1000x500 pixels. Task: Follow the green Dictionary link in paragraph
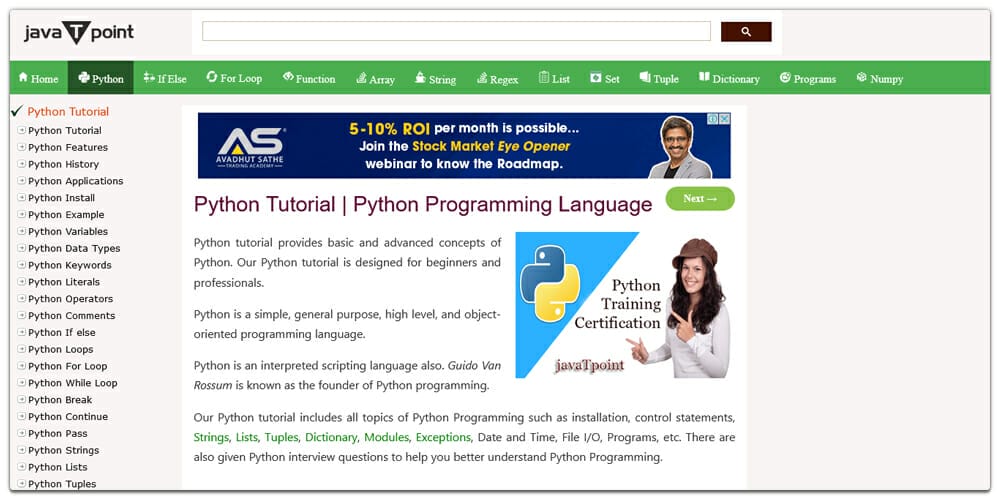tap(331, 438)
